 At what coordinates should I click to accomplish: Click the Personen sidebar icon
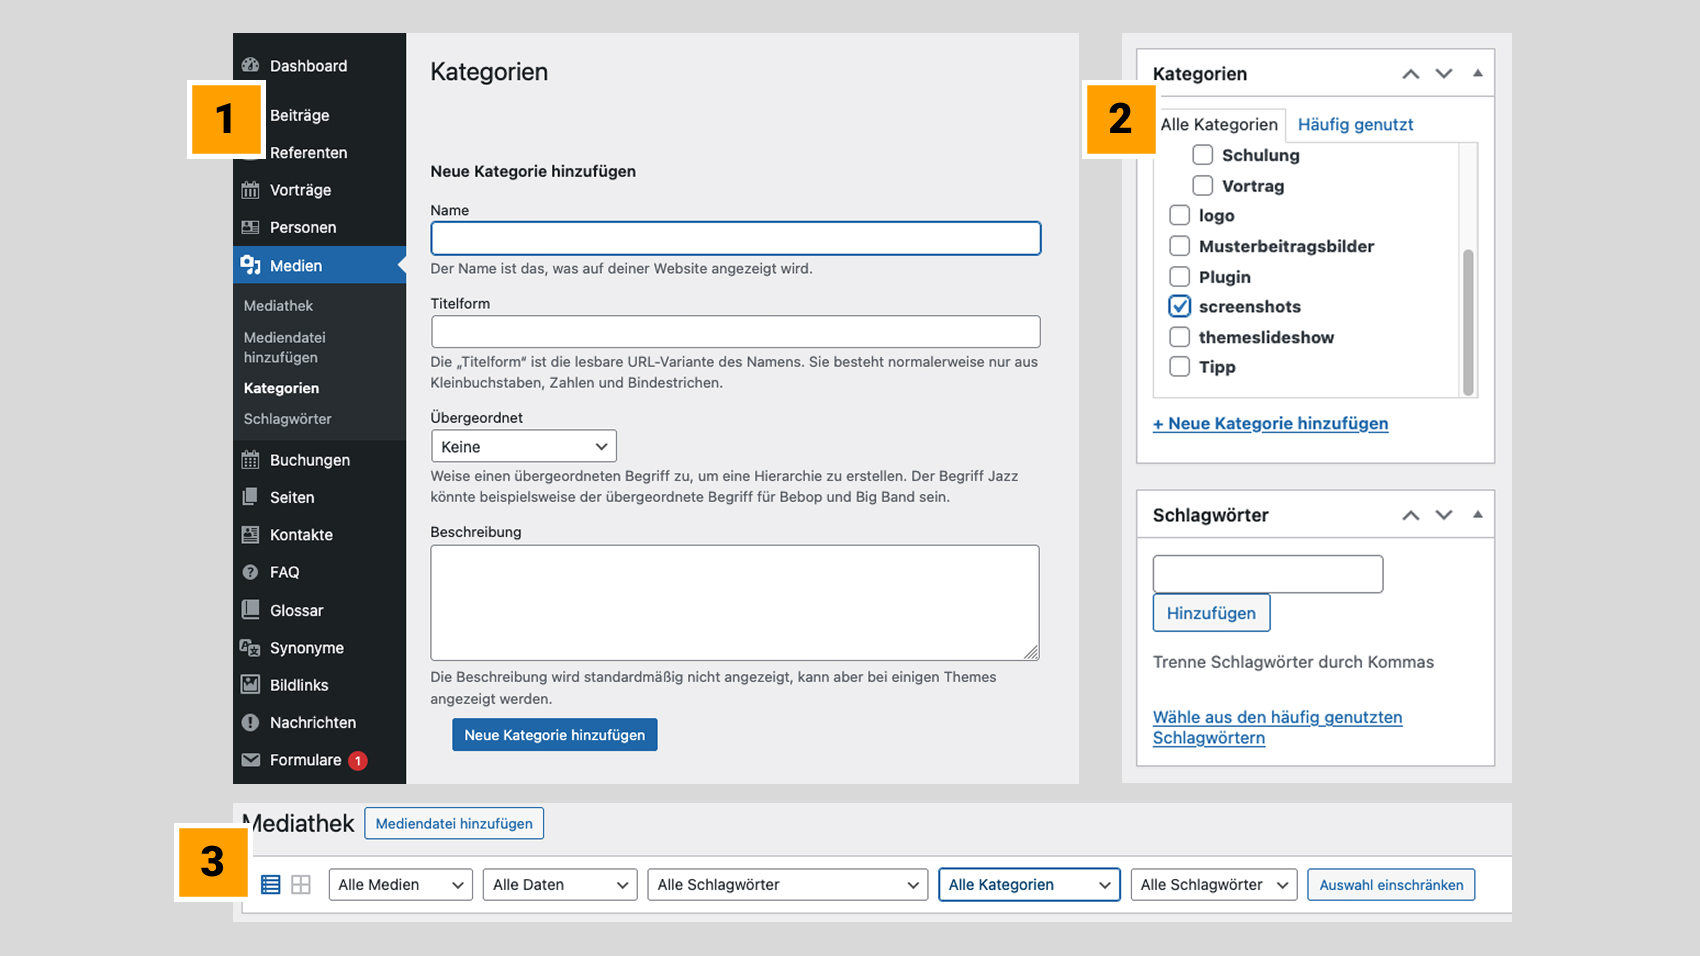tap(250, 227)
